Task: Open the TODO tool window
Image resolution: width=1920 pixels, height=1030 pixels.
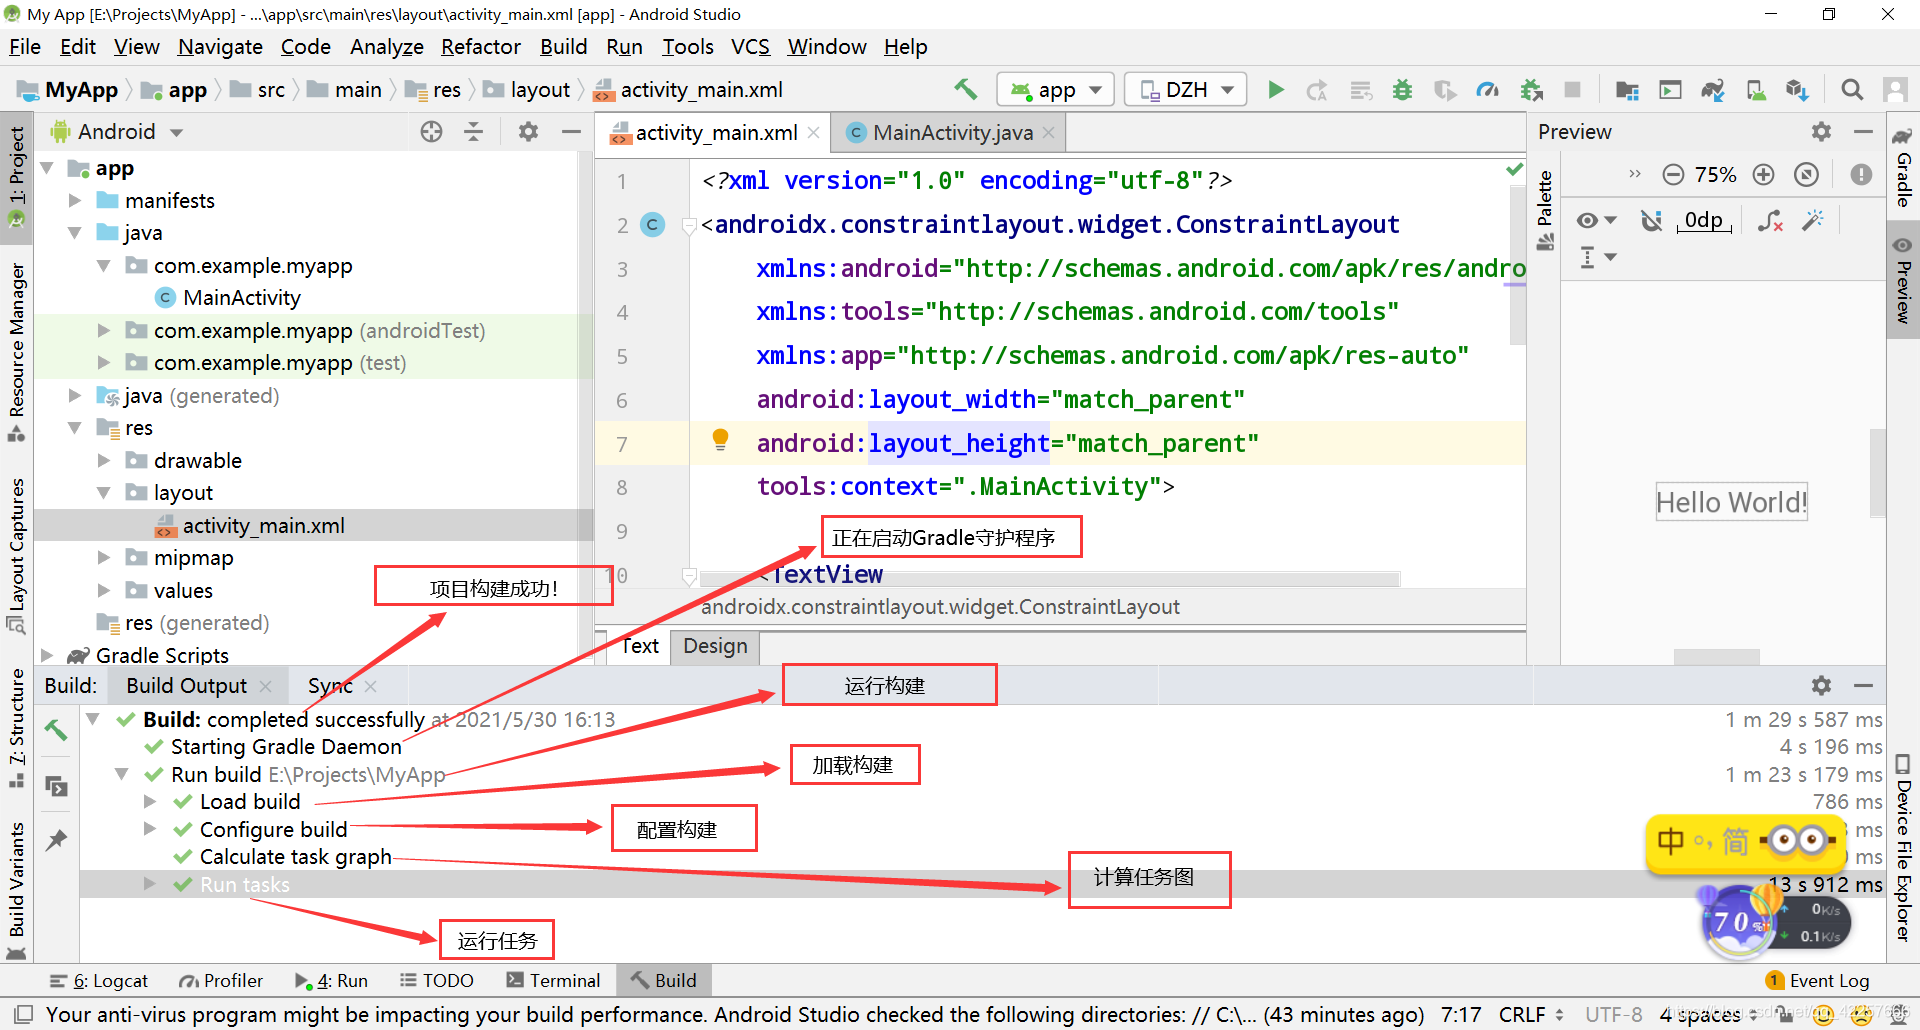Action: tap(437, 981)
